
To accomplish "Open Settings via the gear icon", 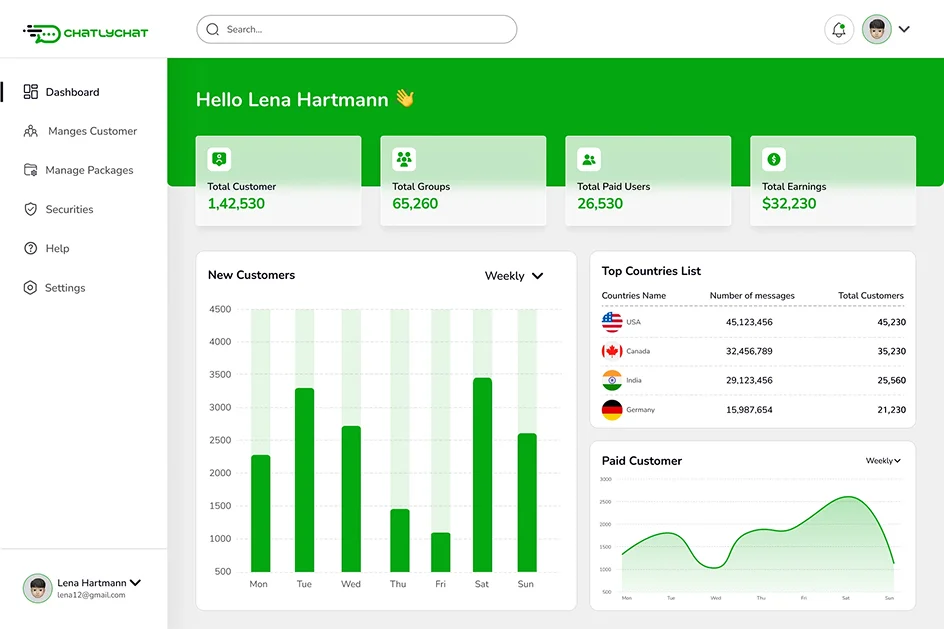I will [30, 287].
